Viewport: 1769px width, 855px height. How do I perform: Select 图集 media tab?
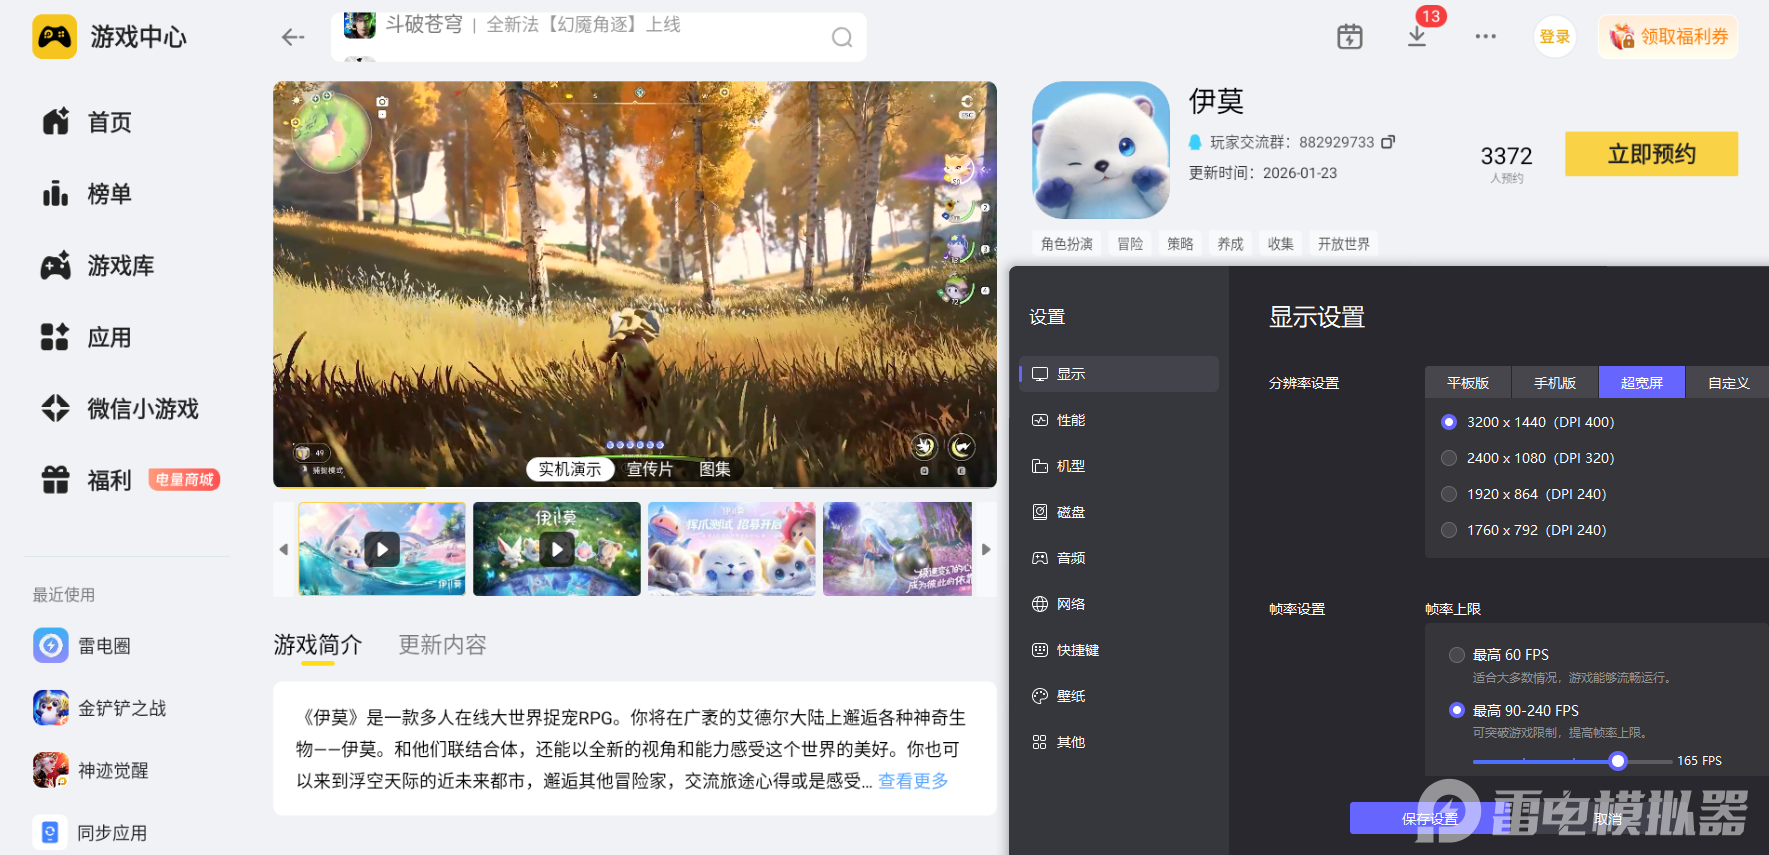pyautogui.click(x=715, y=469)
